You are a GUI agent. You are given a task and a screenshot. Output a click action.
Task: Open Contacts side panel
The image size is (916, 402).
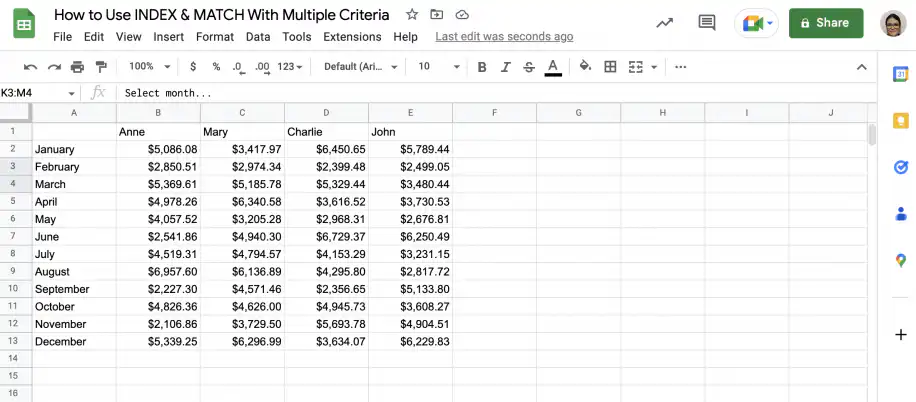[900, 214]
